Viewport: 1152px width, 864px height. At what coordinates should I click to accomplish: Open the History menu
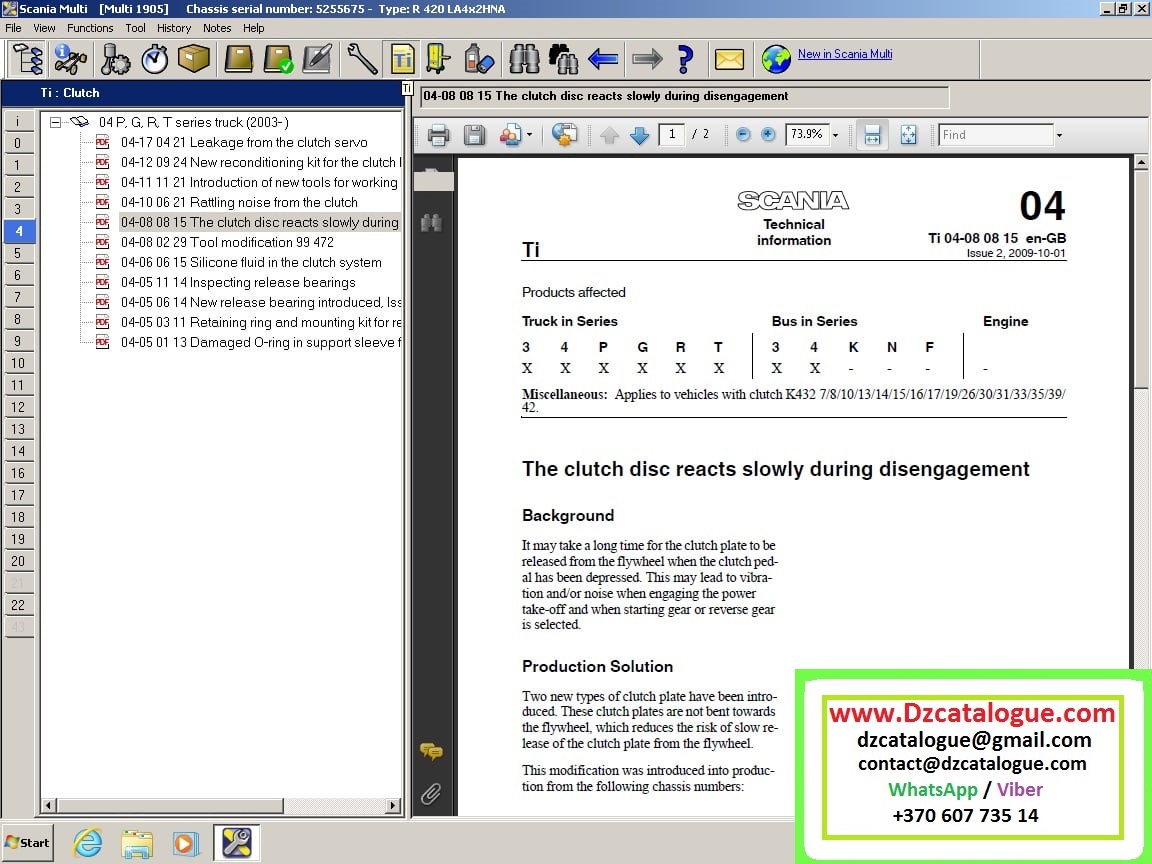click(x=173, y=28)
